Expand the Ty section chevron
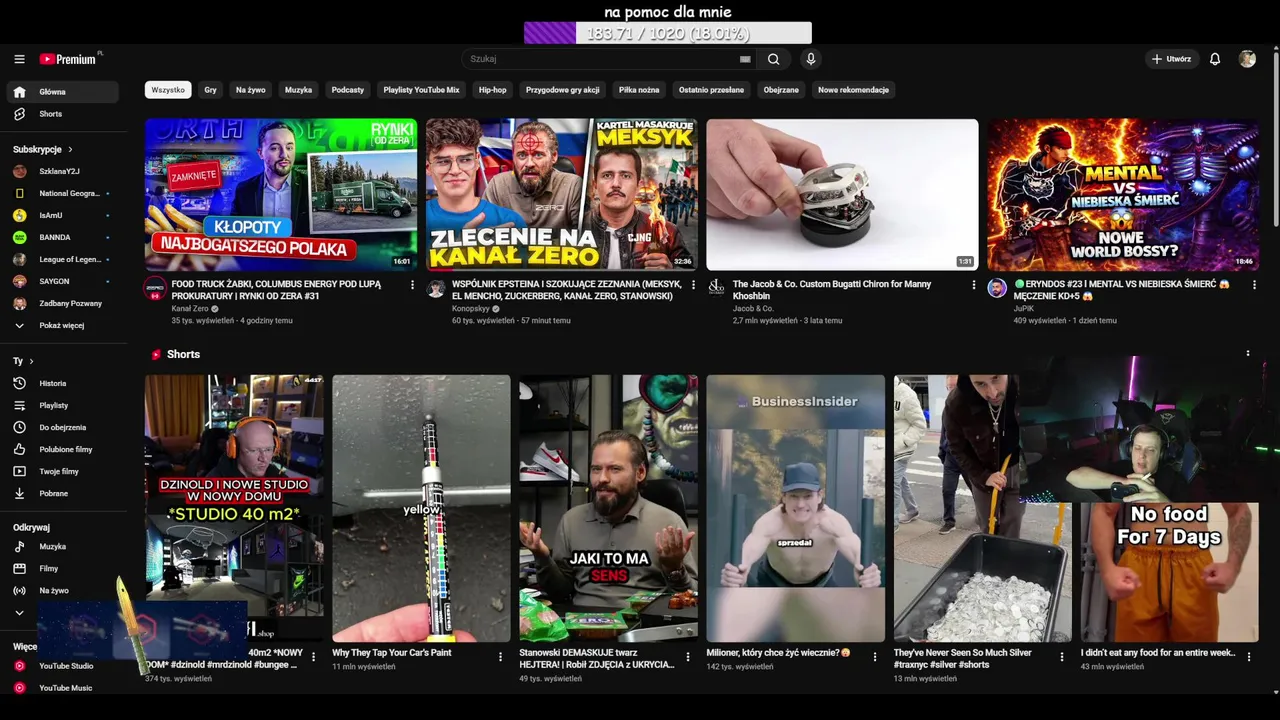Screen dimensions: 1280x720 pos(31,361)
